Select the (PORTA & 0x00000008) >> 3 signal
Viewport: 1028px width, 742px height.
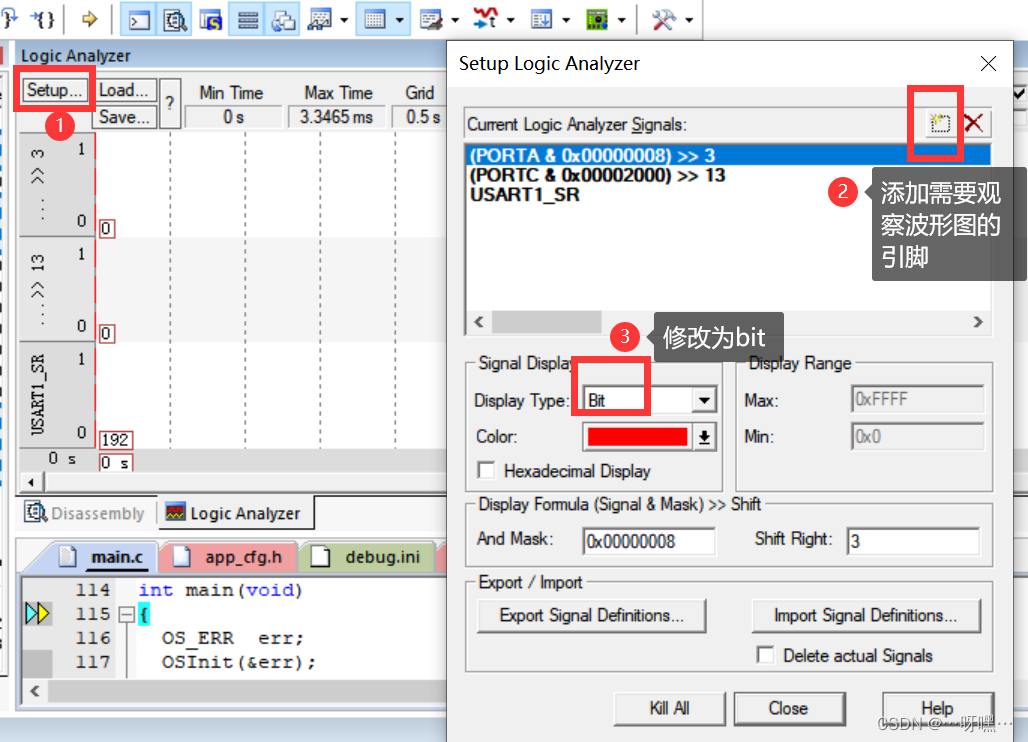pos(728,156)
